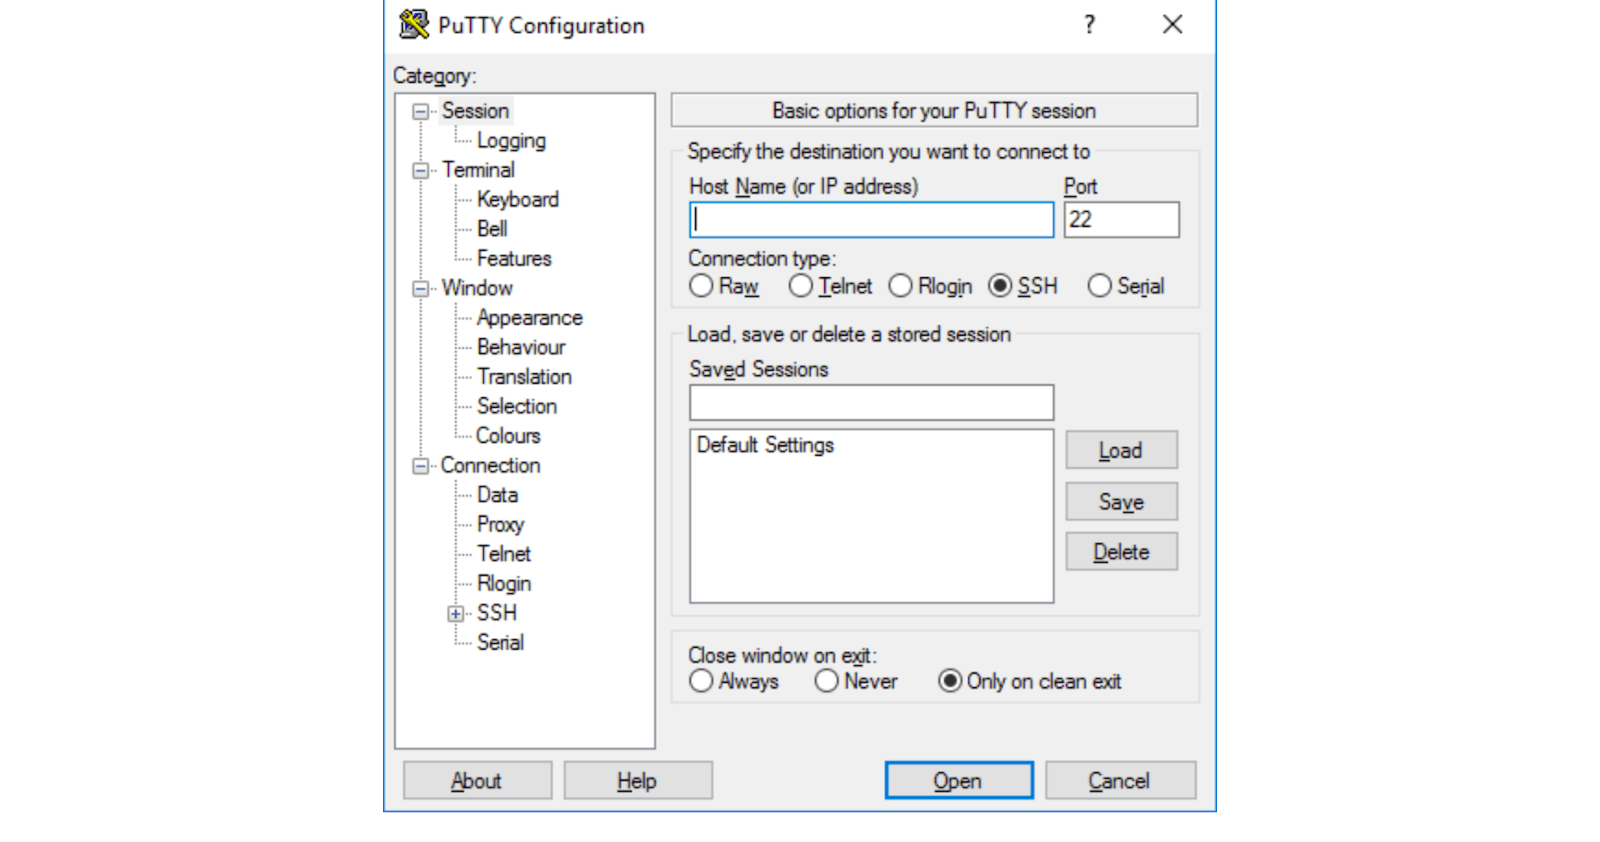Go to the Colours settings panel
This screenshot has height=842, width=1600.
coord(508,436)
